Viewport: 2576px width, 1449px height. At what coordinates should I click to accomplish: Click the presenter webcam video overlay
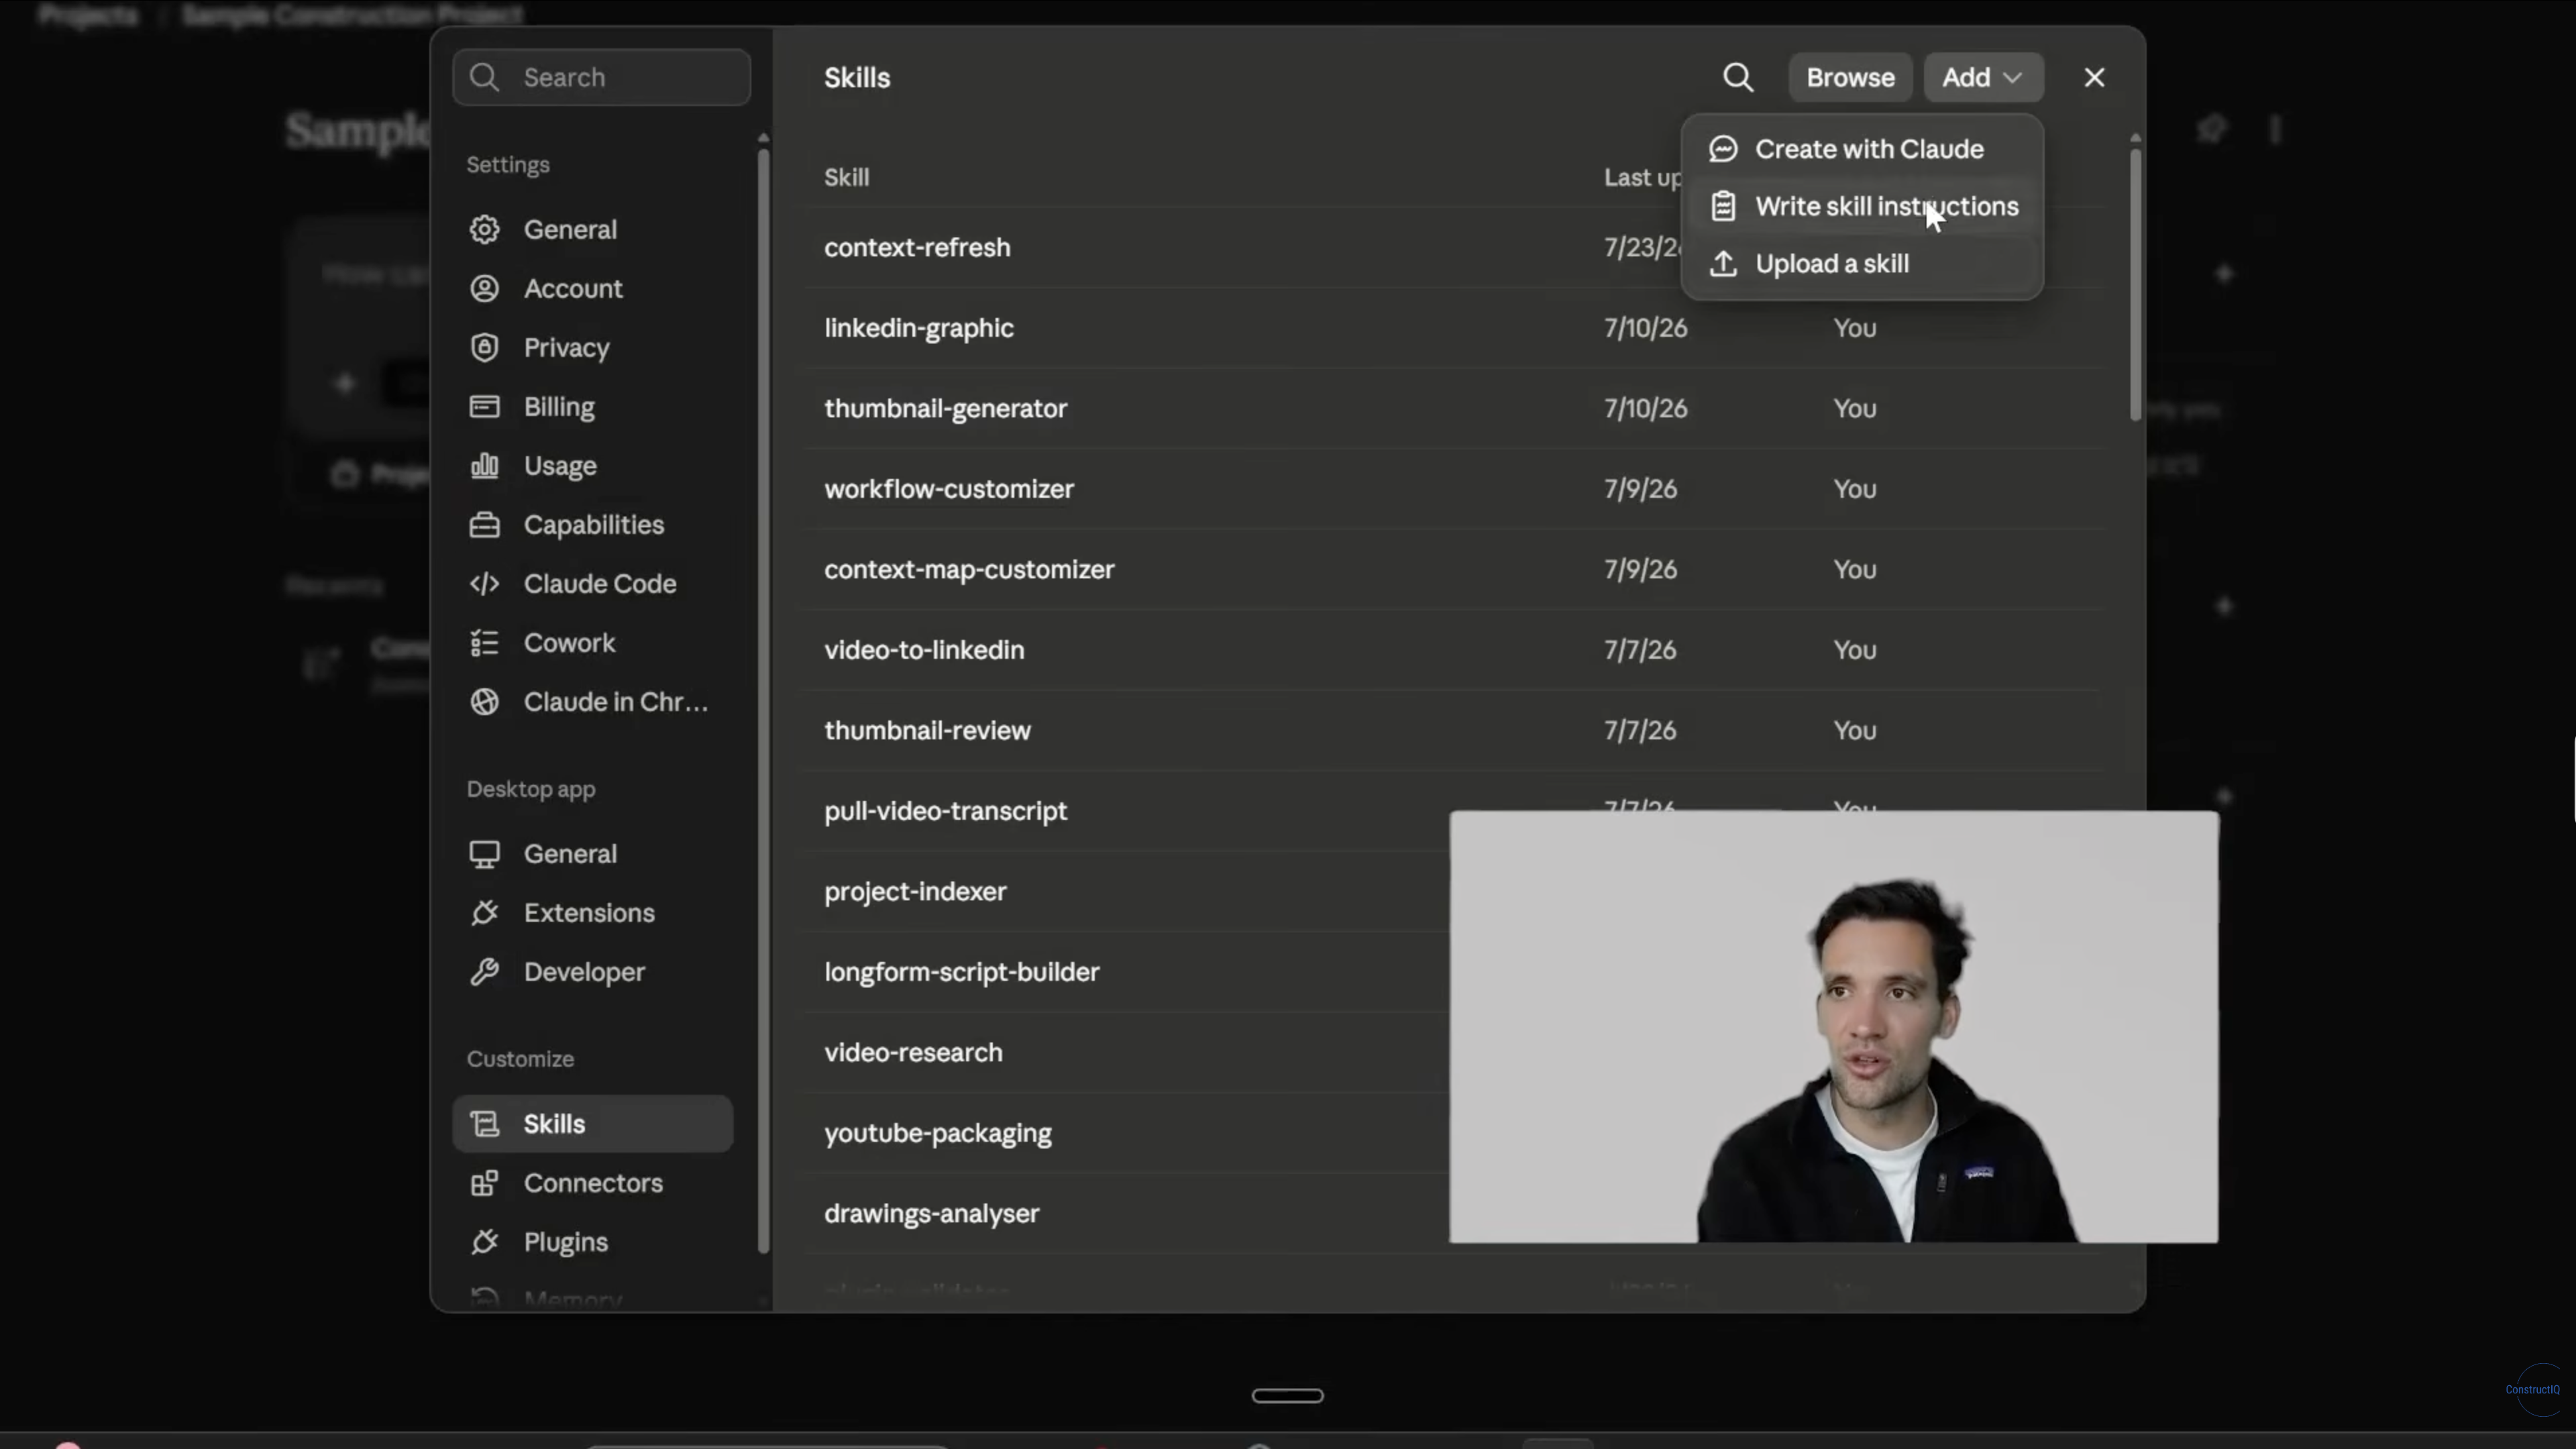pos(1834,1027)
